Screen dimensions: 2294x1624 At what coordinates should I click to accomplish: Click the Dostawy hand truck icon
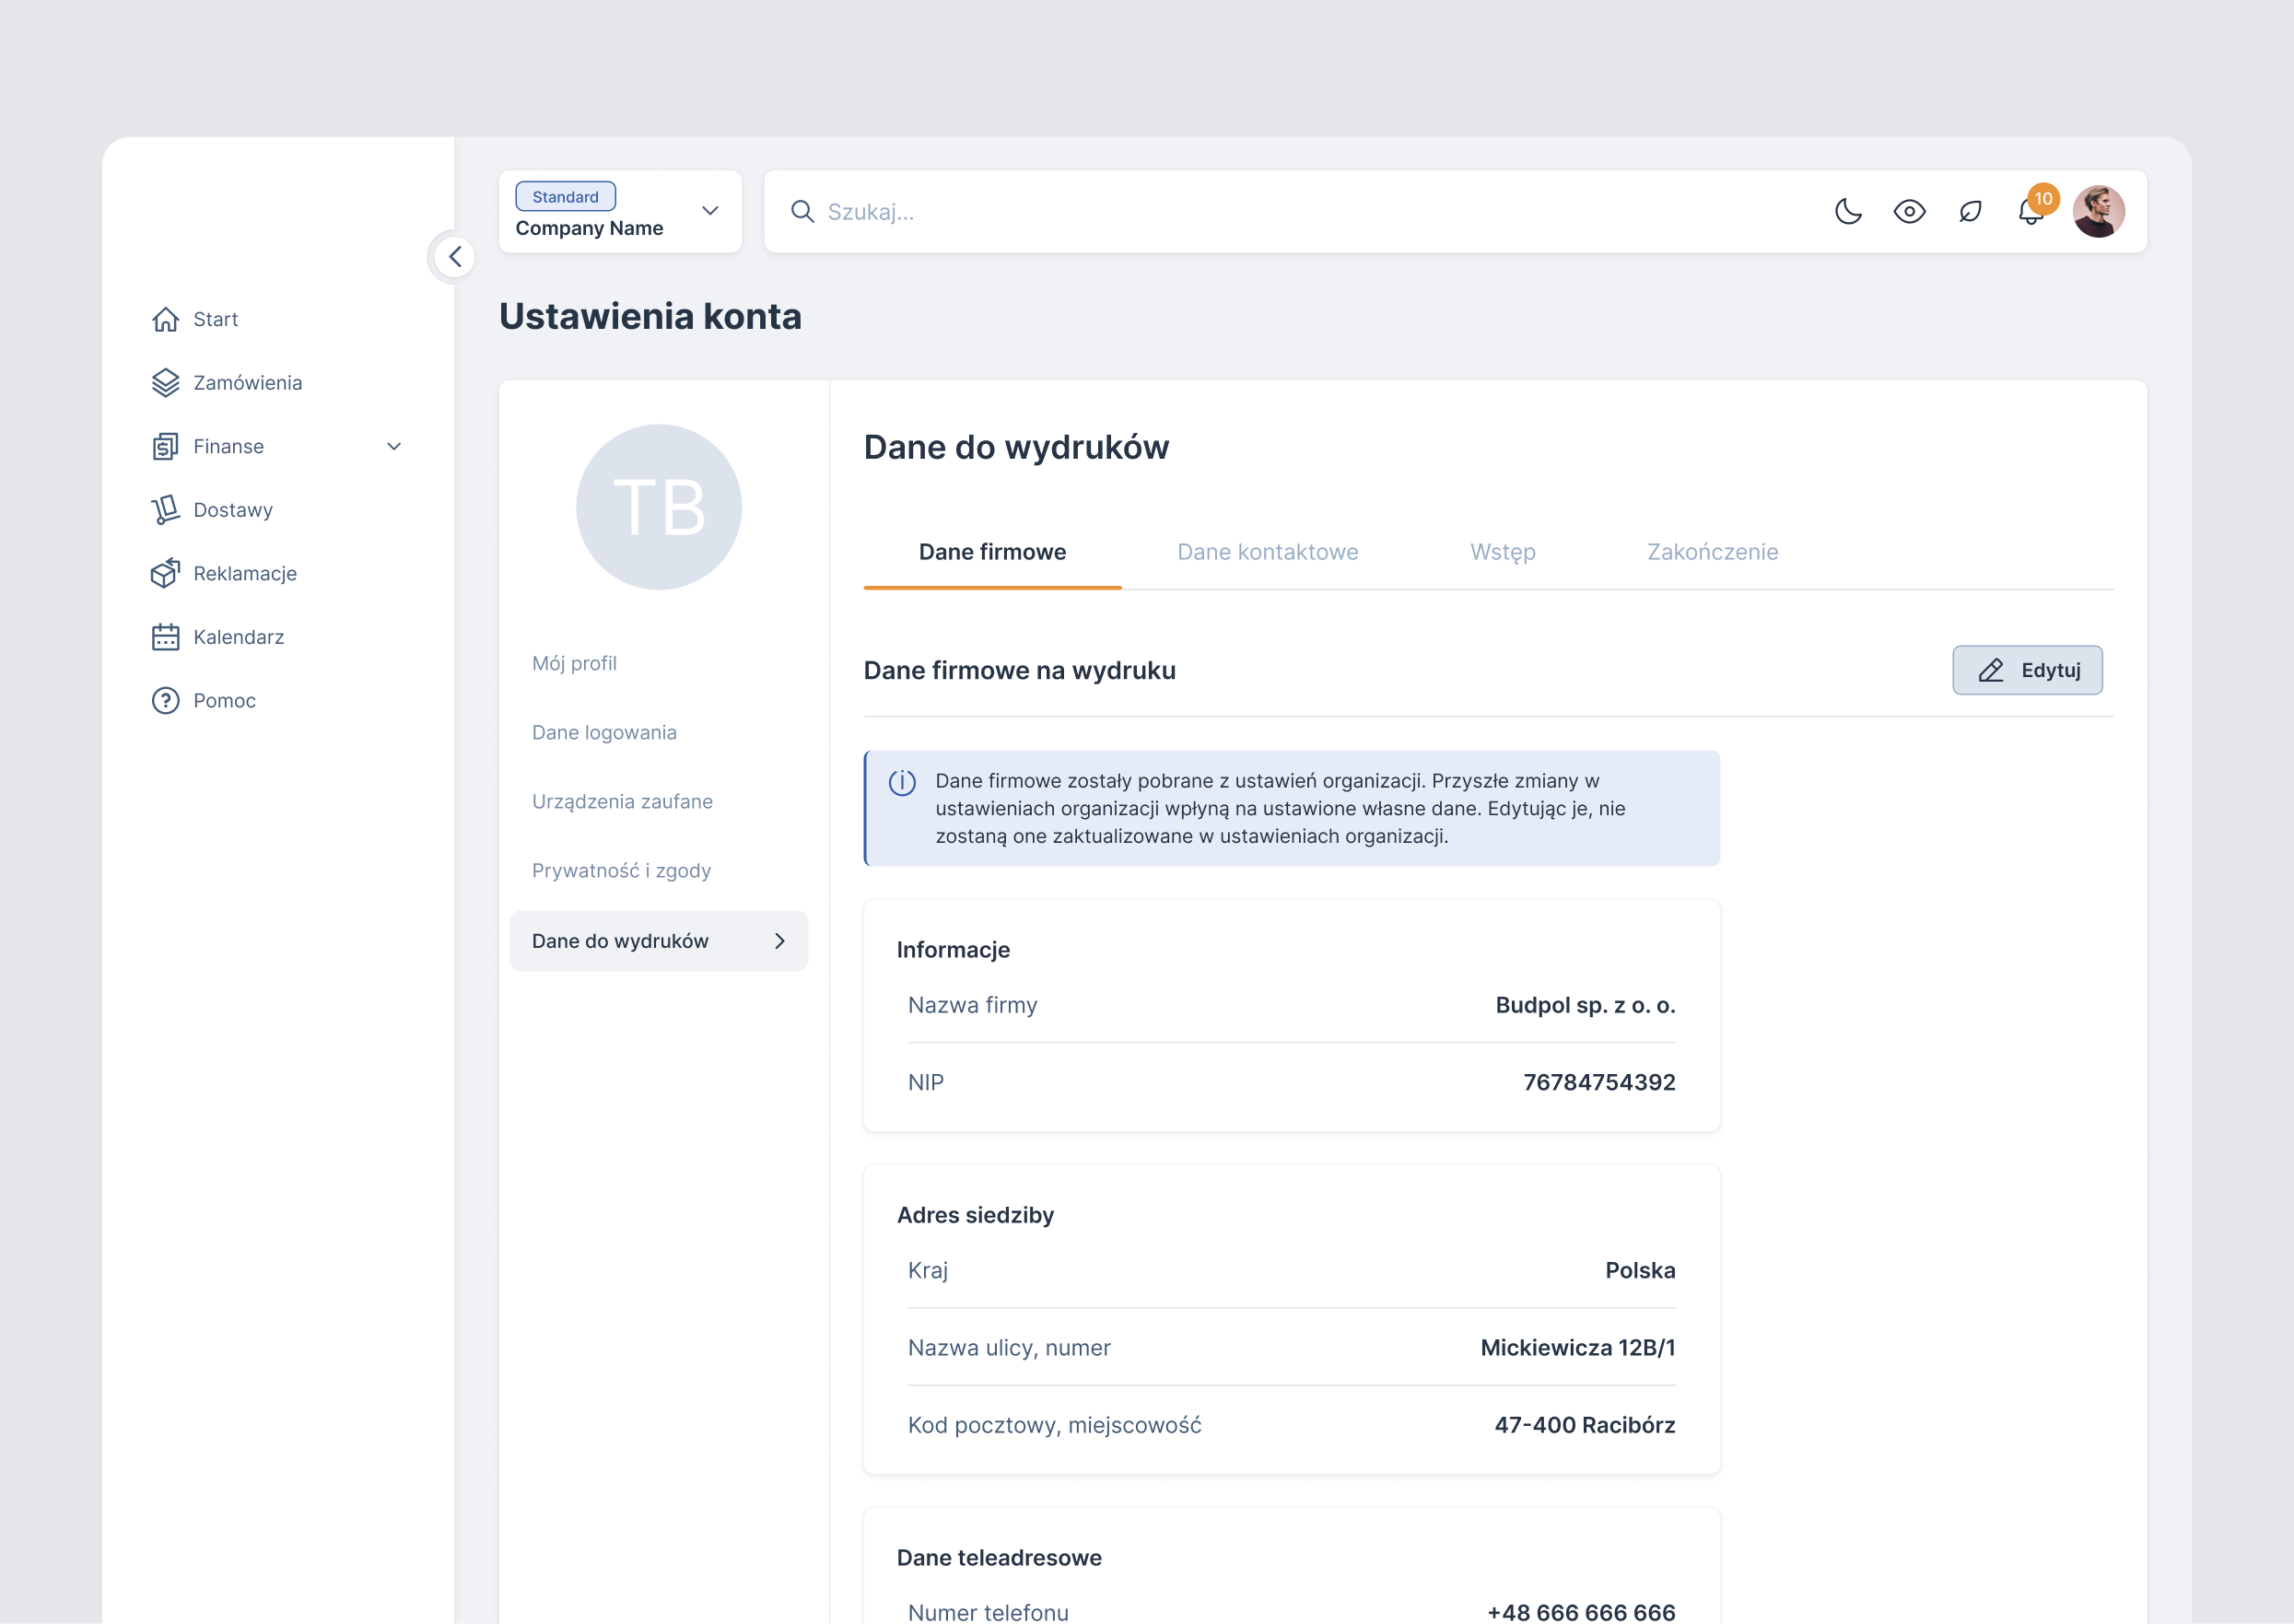point(165,510)
